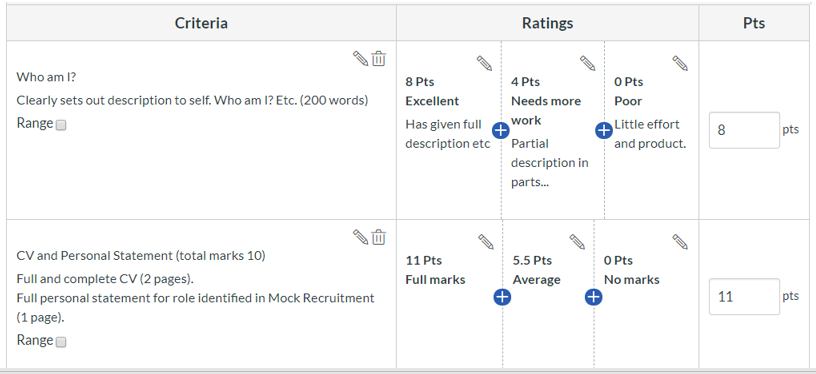Select the 'Who am I?' criterion title
Image resolution: width=816 pixels, height=374 pixels.
tap(46, 77)
